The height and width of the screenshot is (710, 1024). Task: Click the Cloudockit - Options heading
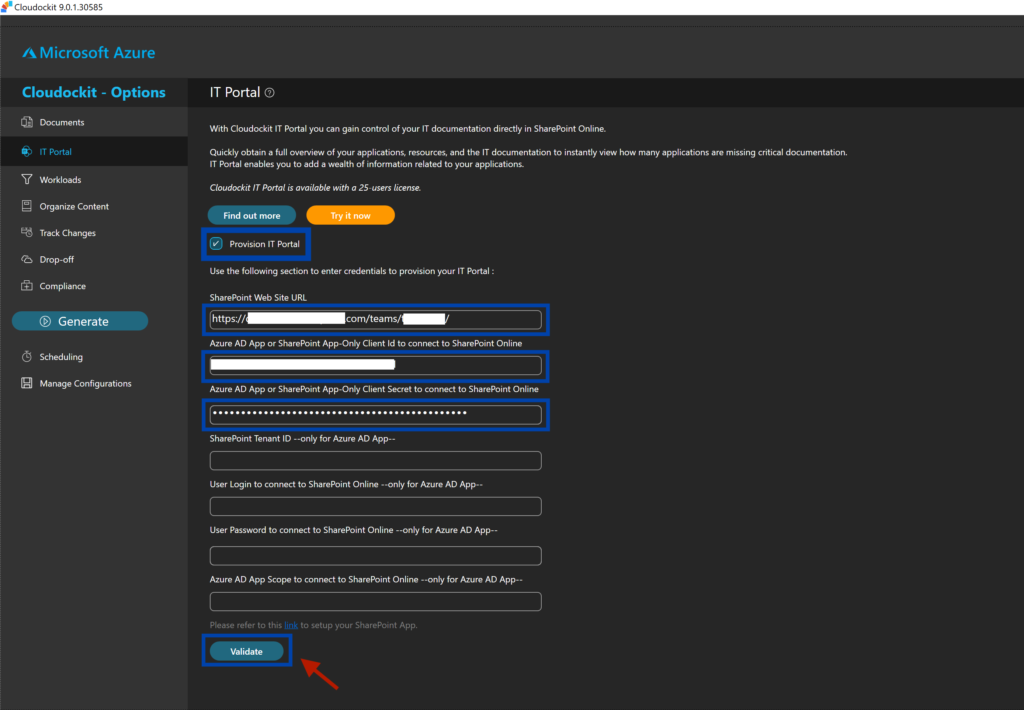(93, 92)
